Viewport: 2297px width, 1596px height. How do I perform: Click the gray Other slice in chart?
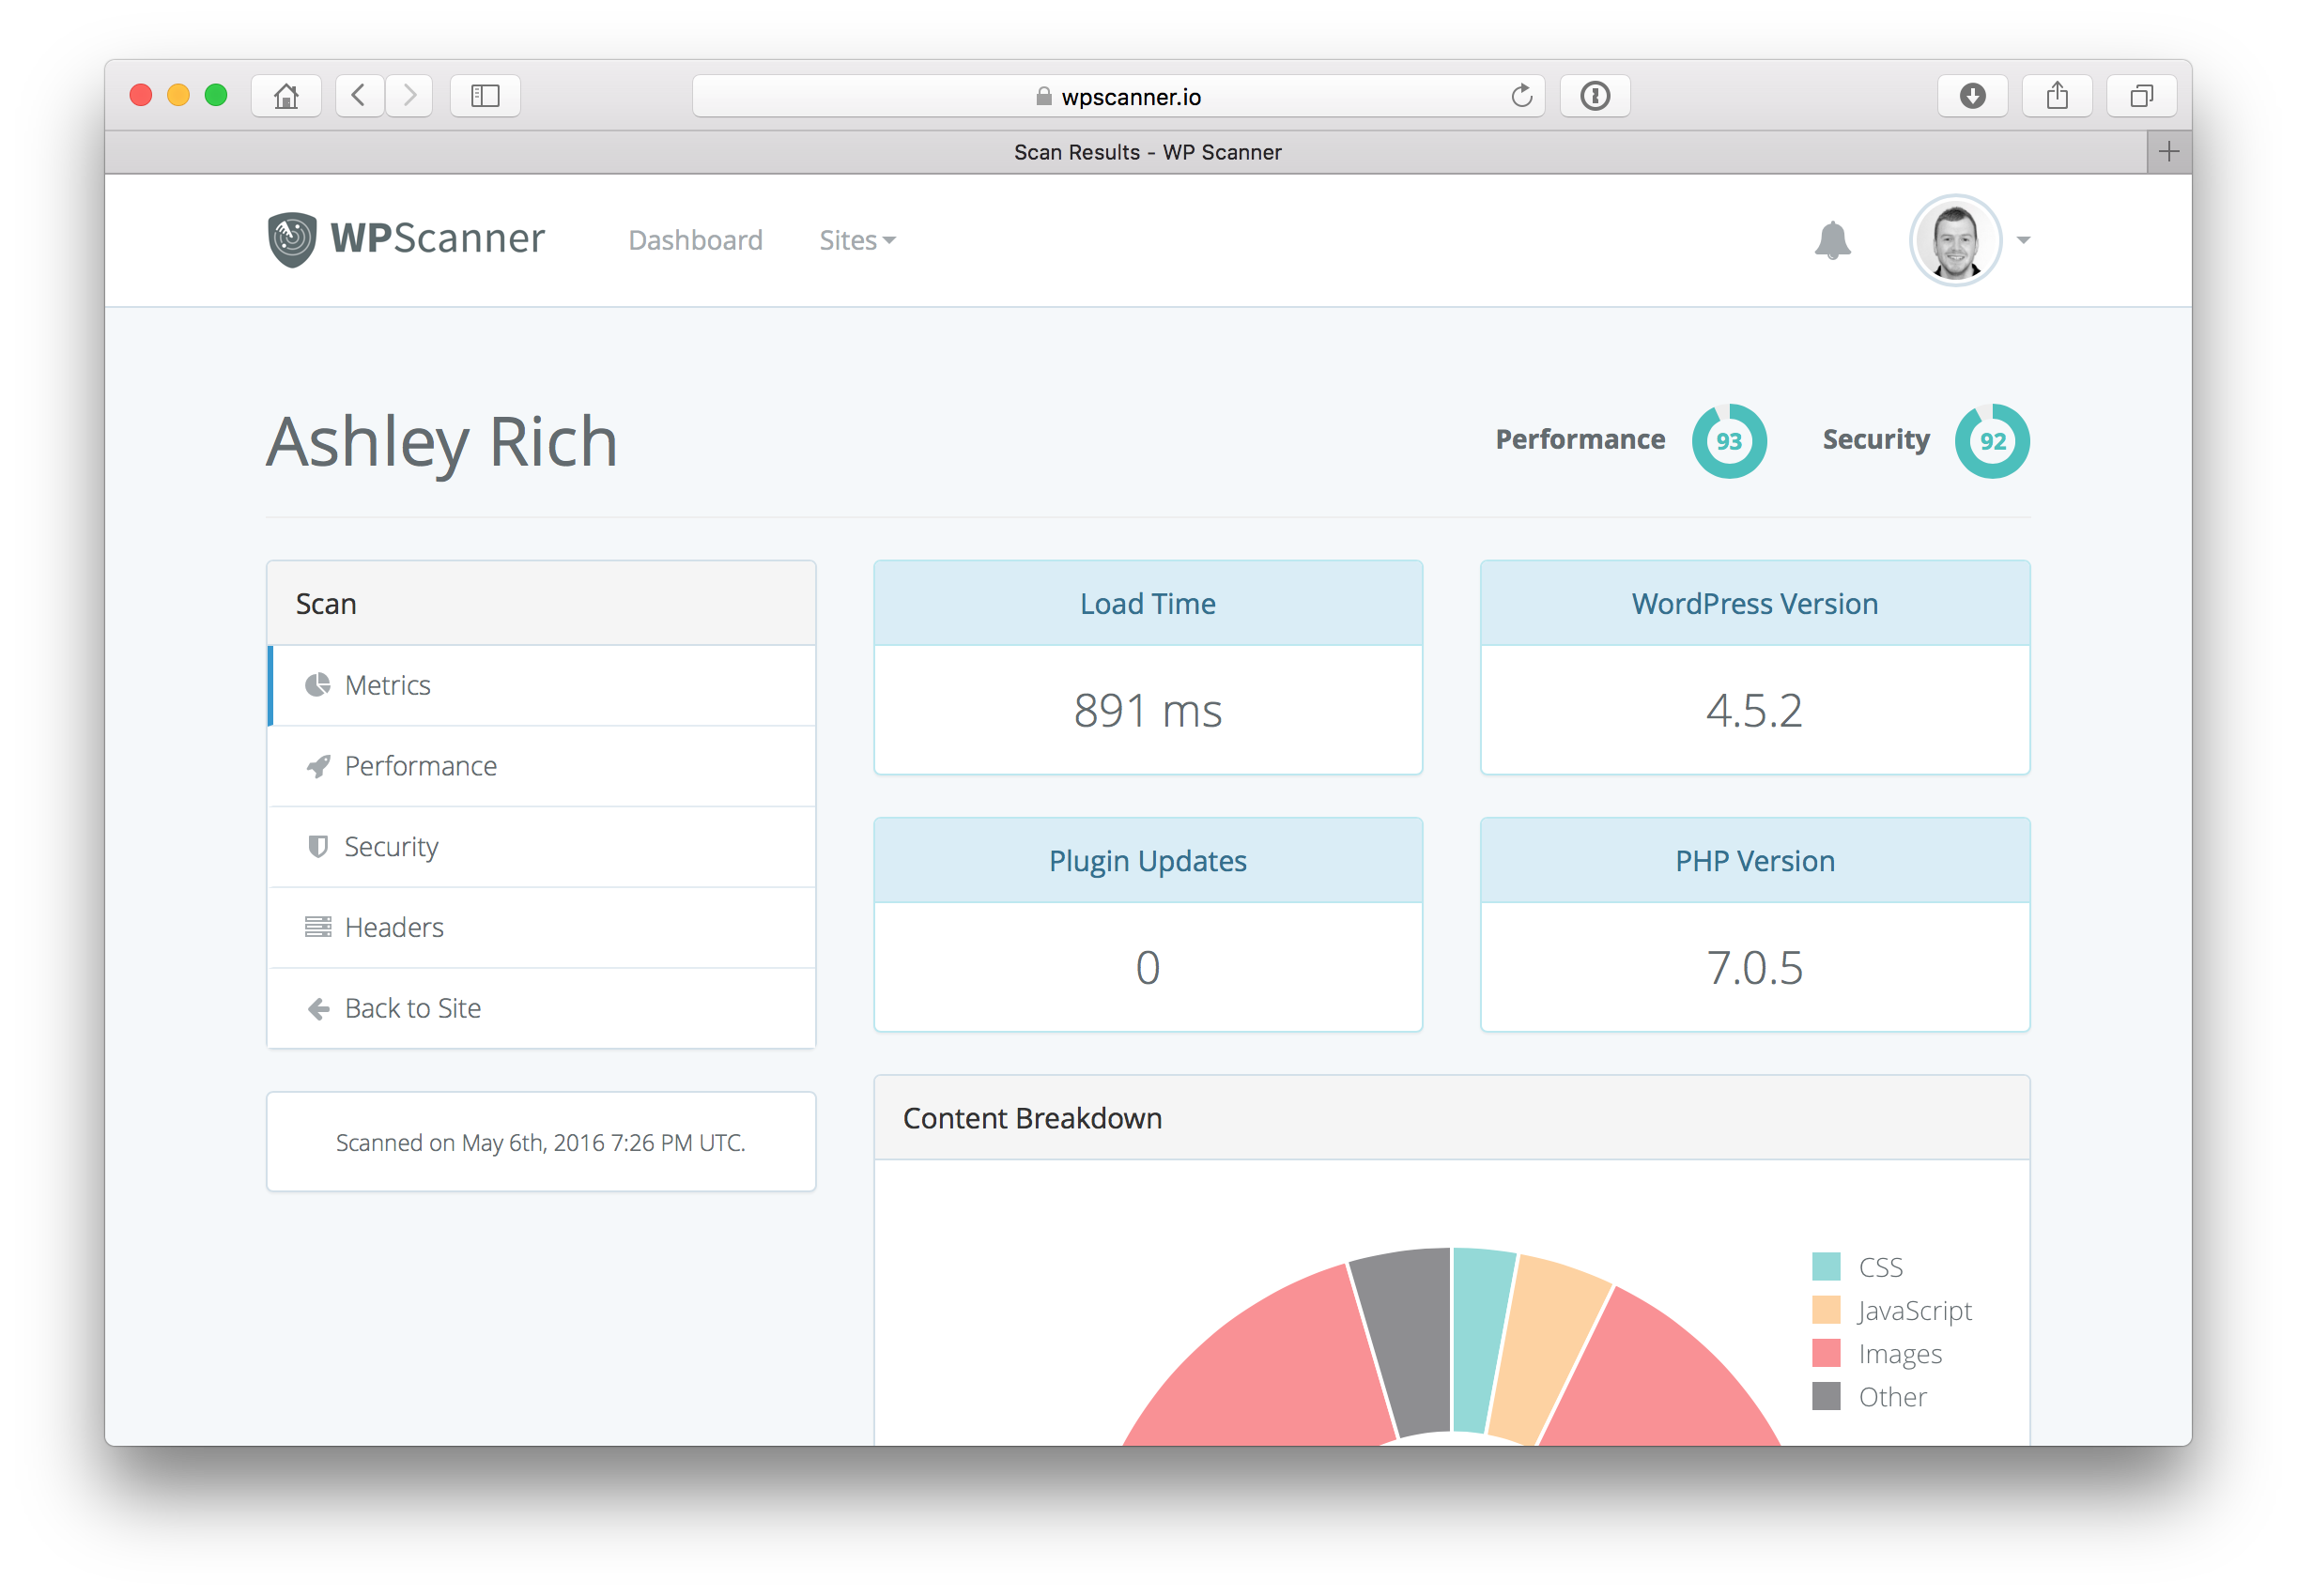point(1409,1340)
